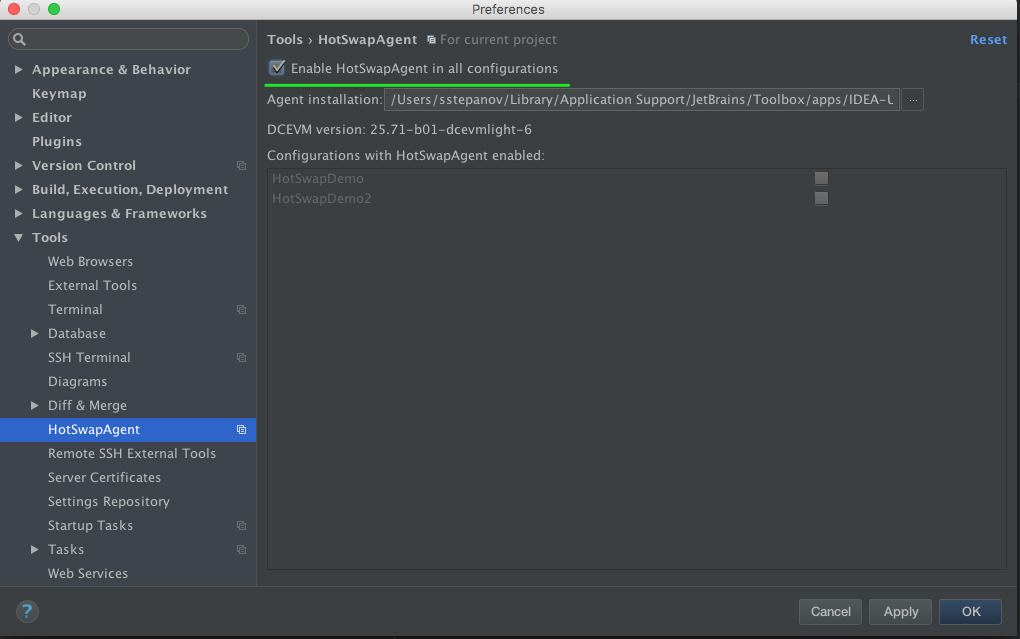The width and height of the screenshot is (1020, 639).
Task: Collapse the Tools tree section
Action: [x=19, y=238]
